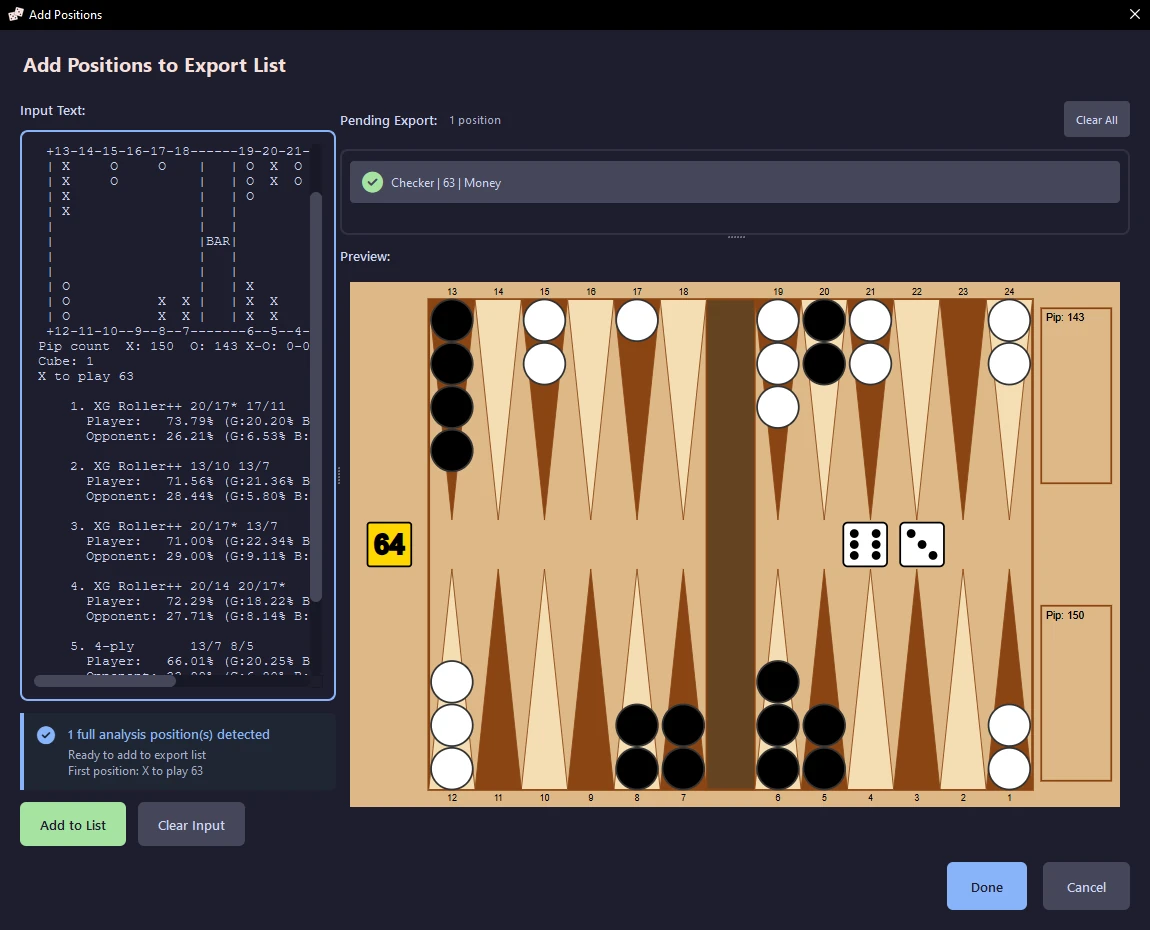This screenshot has height=930, width=1150.
Task: Click the splitter handle above the Preview label
Action: (x=736, y=237)
